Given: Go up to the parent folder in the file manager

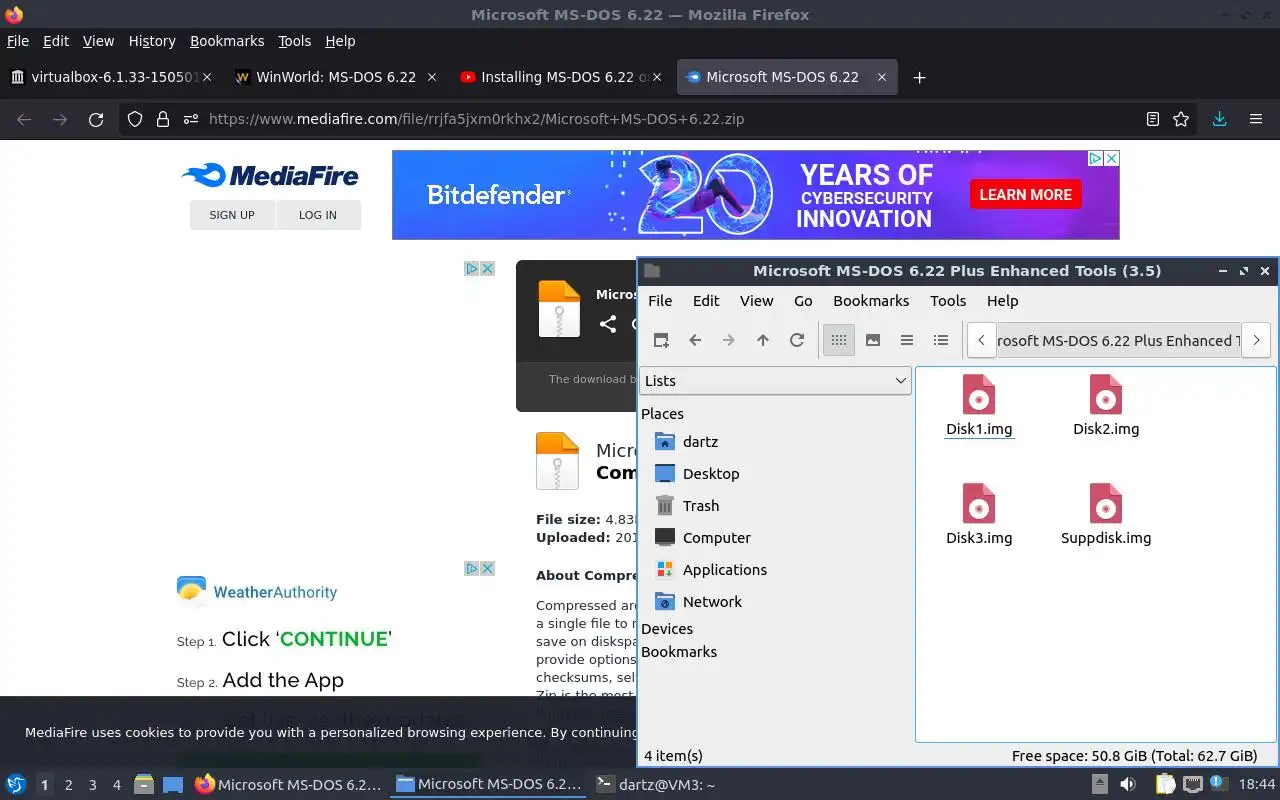Looking at the screenshot, I should [x=763, y=340].
